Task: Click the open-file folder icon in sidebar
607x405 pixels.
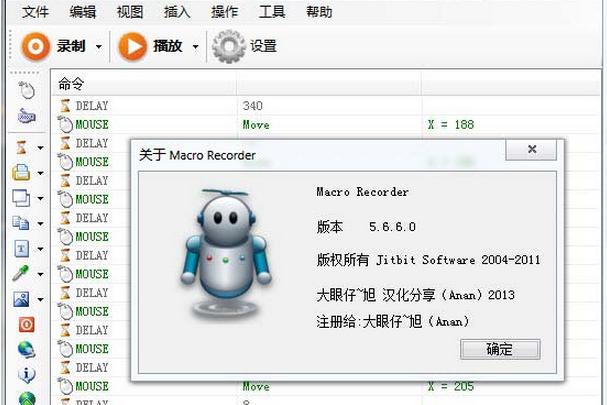Action: (x=21, y=173)
